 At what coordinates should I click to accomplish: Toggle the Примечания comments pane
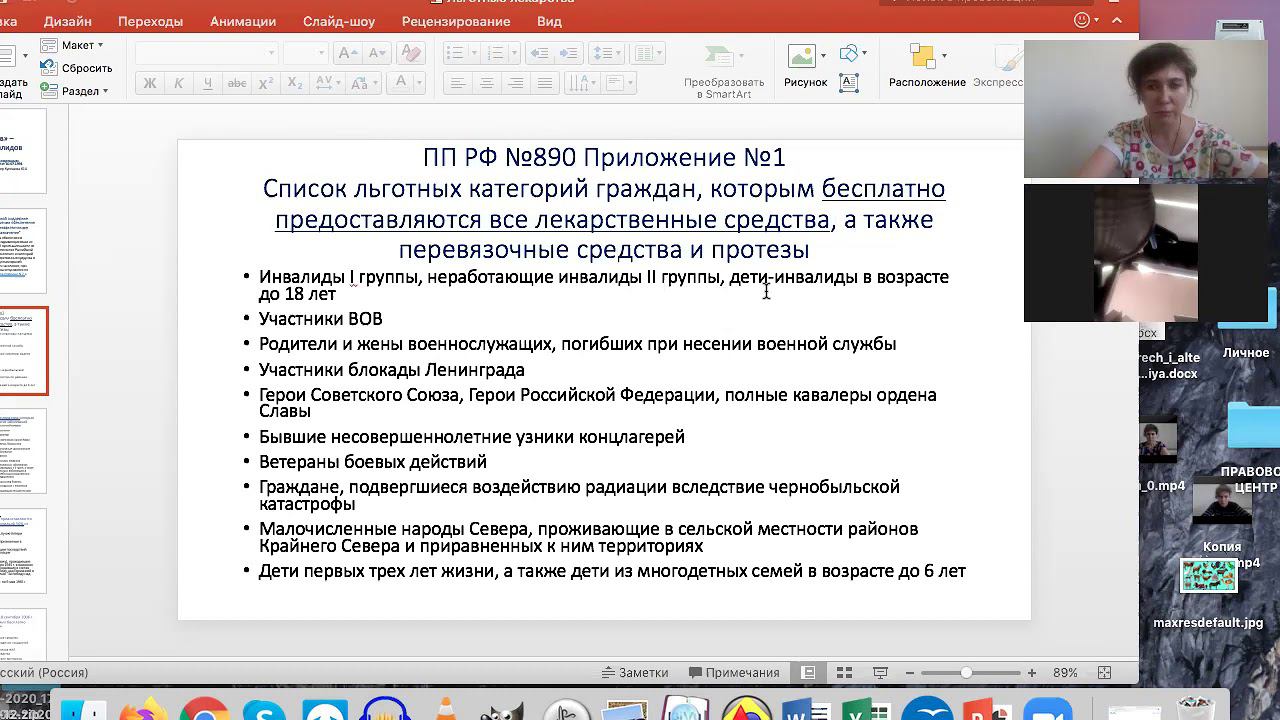pos(733,673)
